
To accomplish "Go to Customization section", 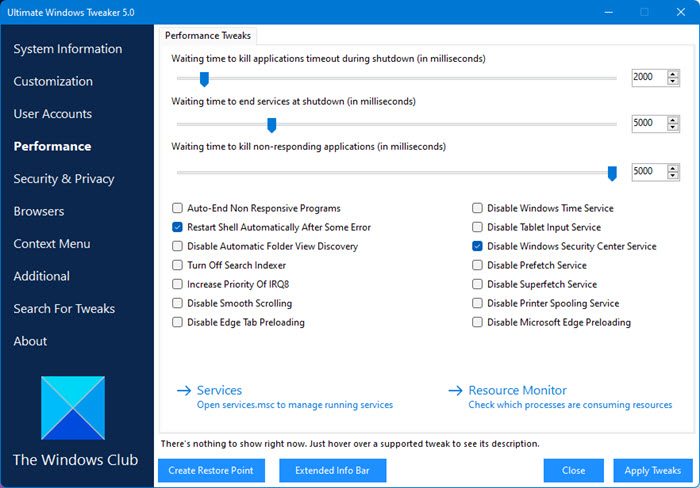I will pos(53,81).
